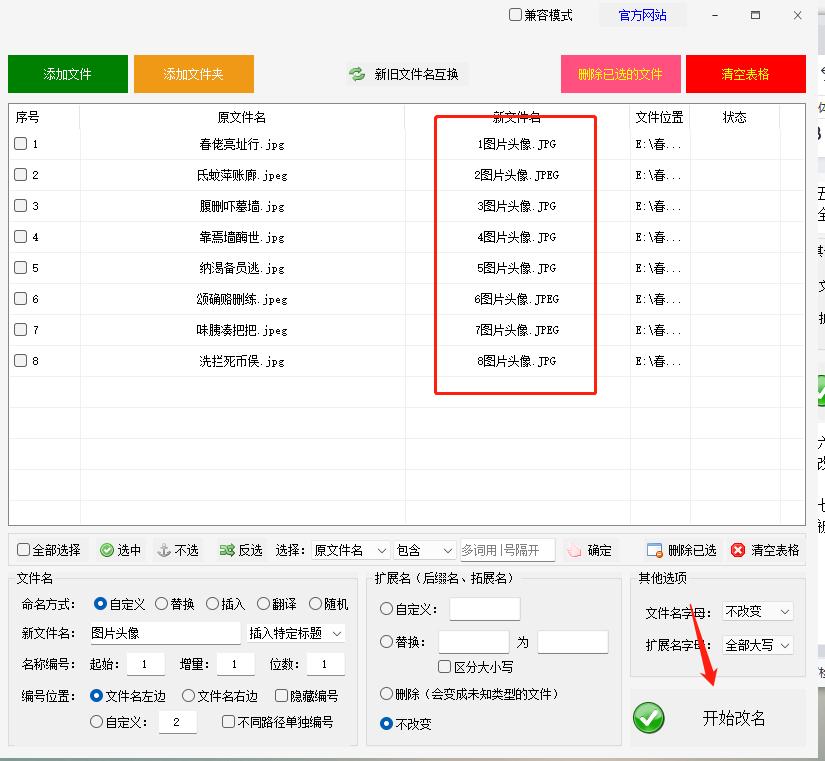Expand the 插入特定标题 dropdown
This screenshot has width=825, height=761.
click(x=296, y=633)
